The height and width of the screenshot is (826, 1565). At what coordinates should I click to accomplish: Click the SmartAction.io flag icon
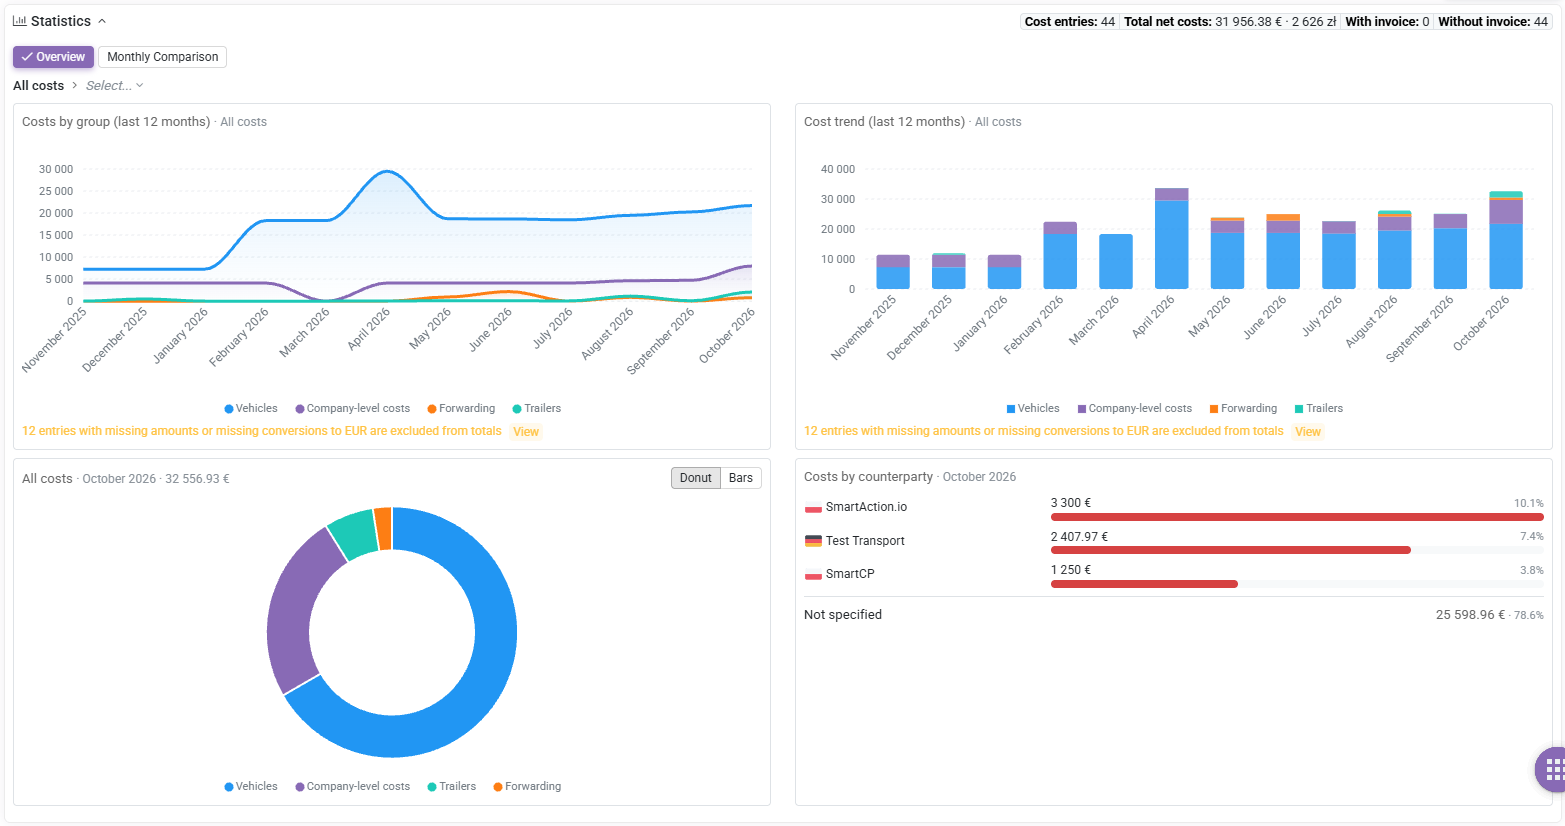(x=813, y=507)
